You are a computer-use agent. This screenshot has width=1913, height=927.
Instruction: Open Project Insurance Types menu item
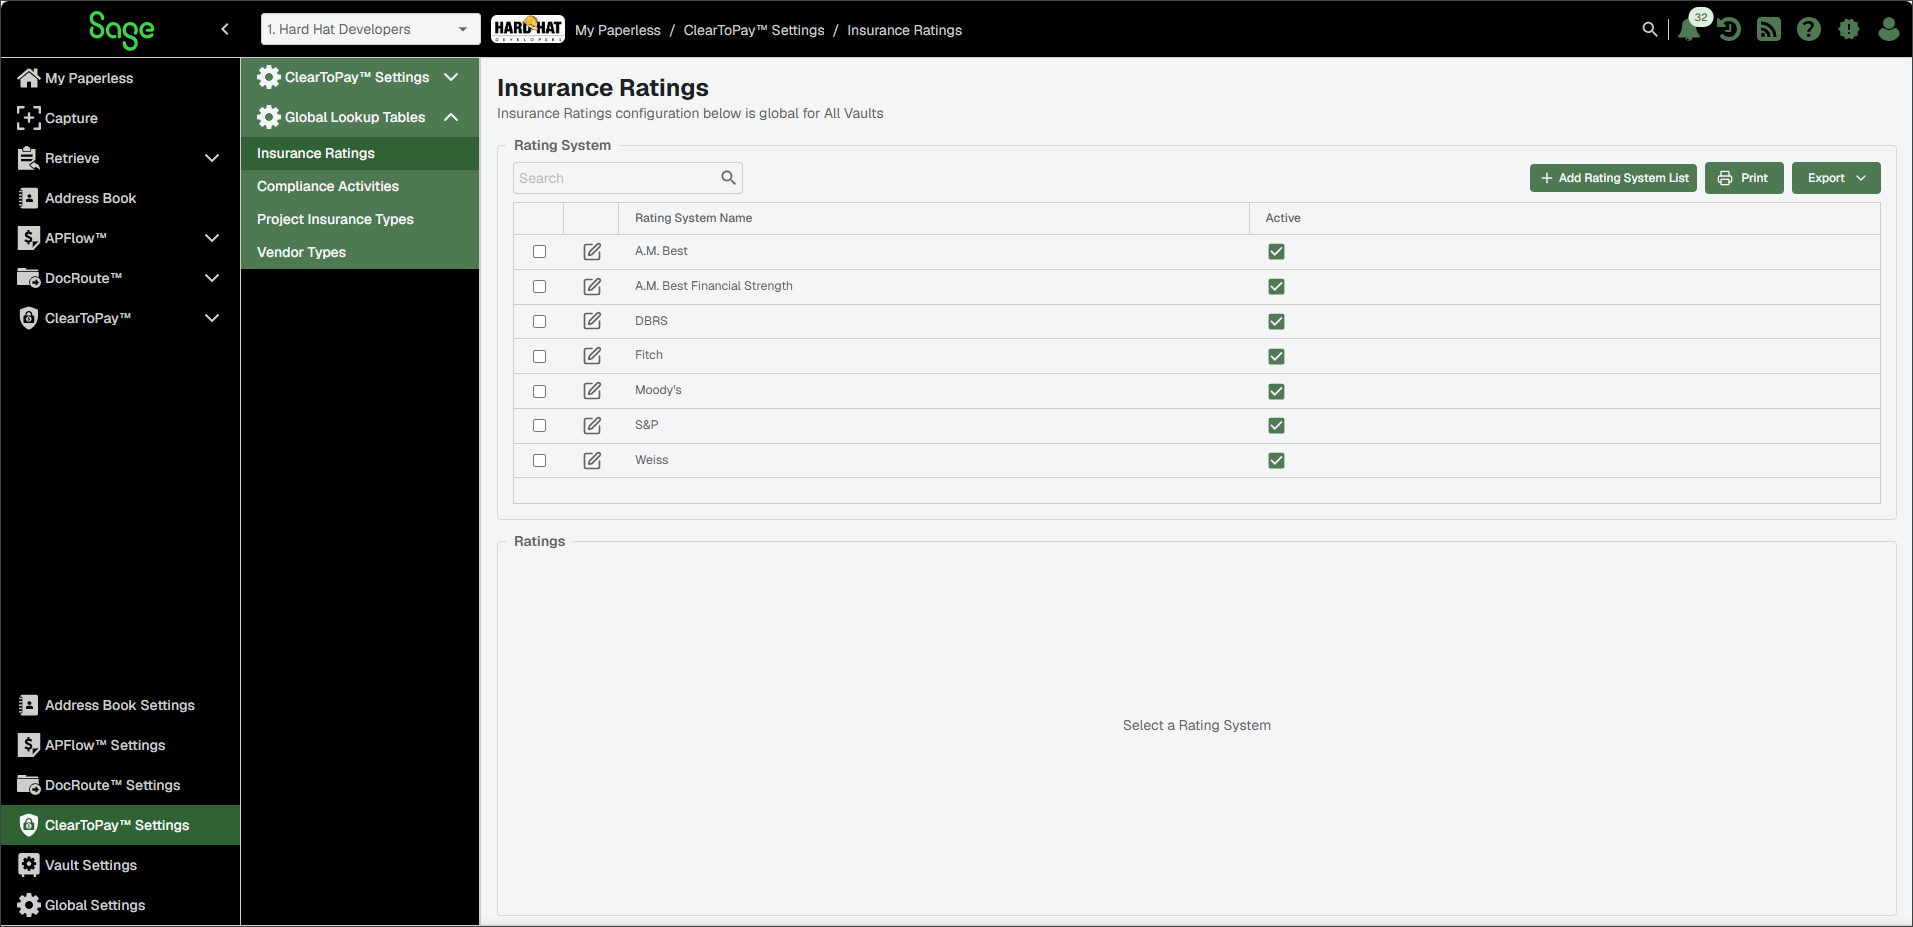point(360,219)
